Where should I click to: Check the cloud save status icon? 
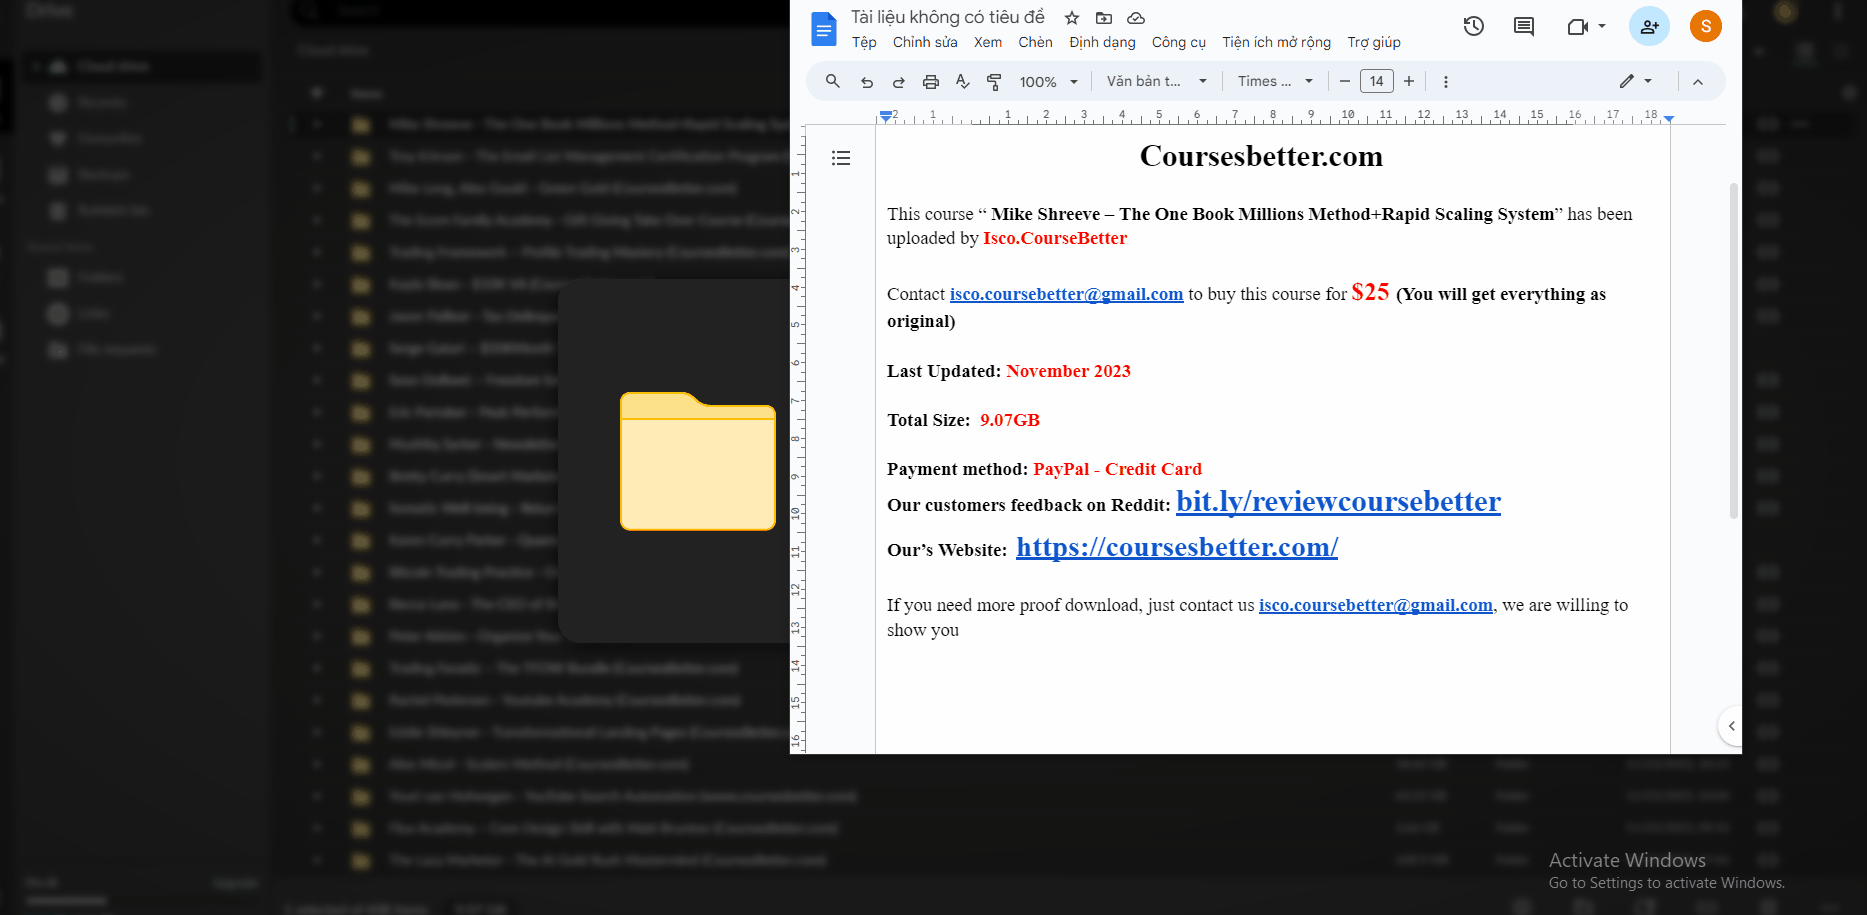point(1136,18)
